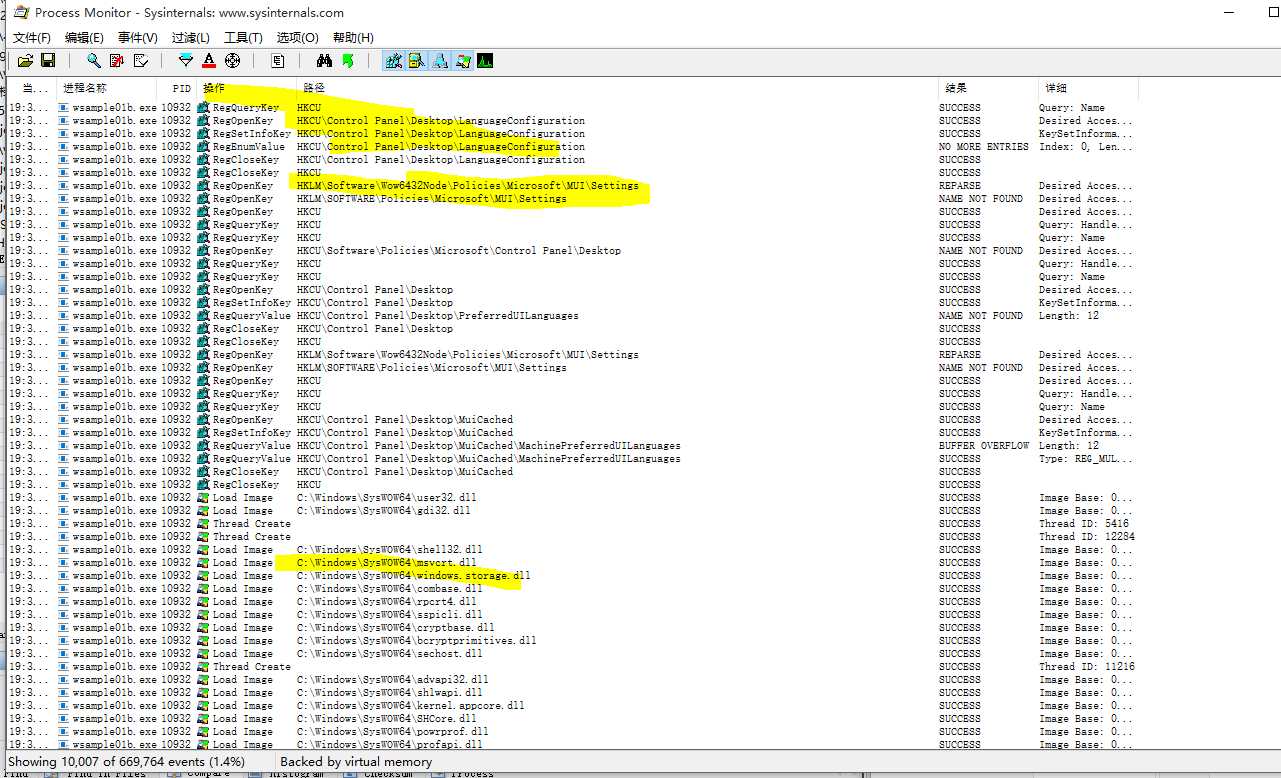Image resolution: width=1281 pixels, height=778 pixels.
Task: Click the Load Image icon on user32.dll row
Action: (x=204, y=497)
